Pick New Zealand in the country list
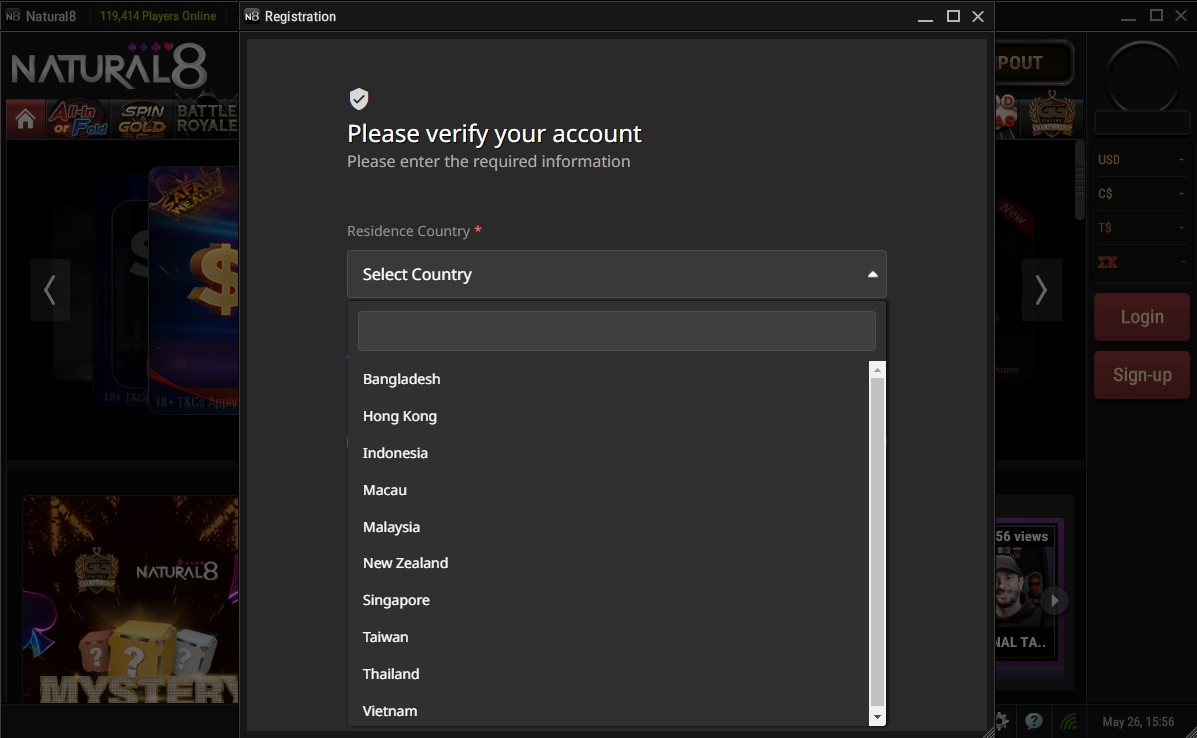 pyautogui.click(x=405, y=563)
